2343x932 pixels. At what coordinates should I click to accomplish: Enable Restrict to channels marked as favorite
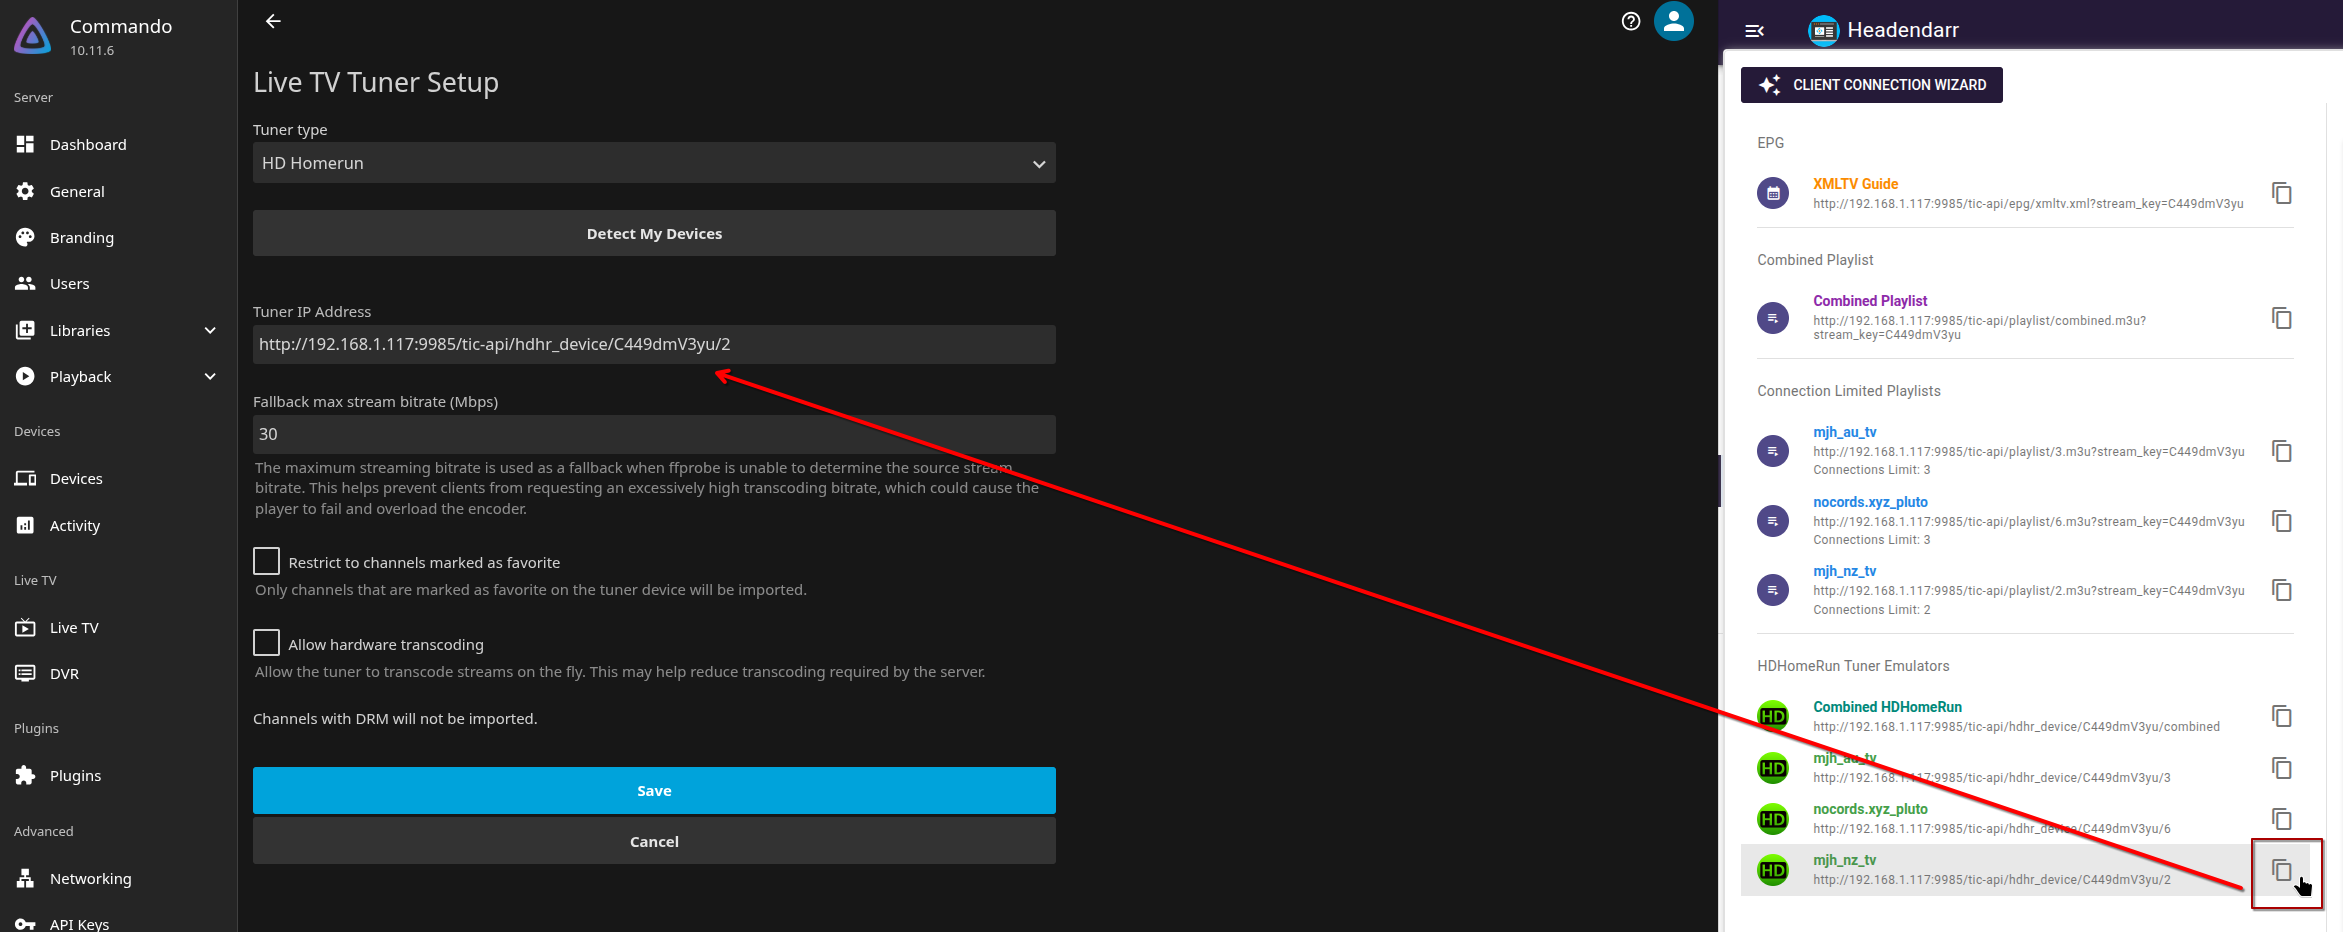pyautogui.click(x=266, y=561)
